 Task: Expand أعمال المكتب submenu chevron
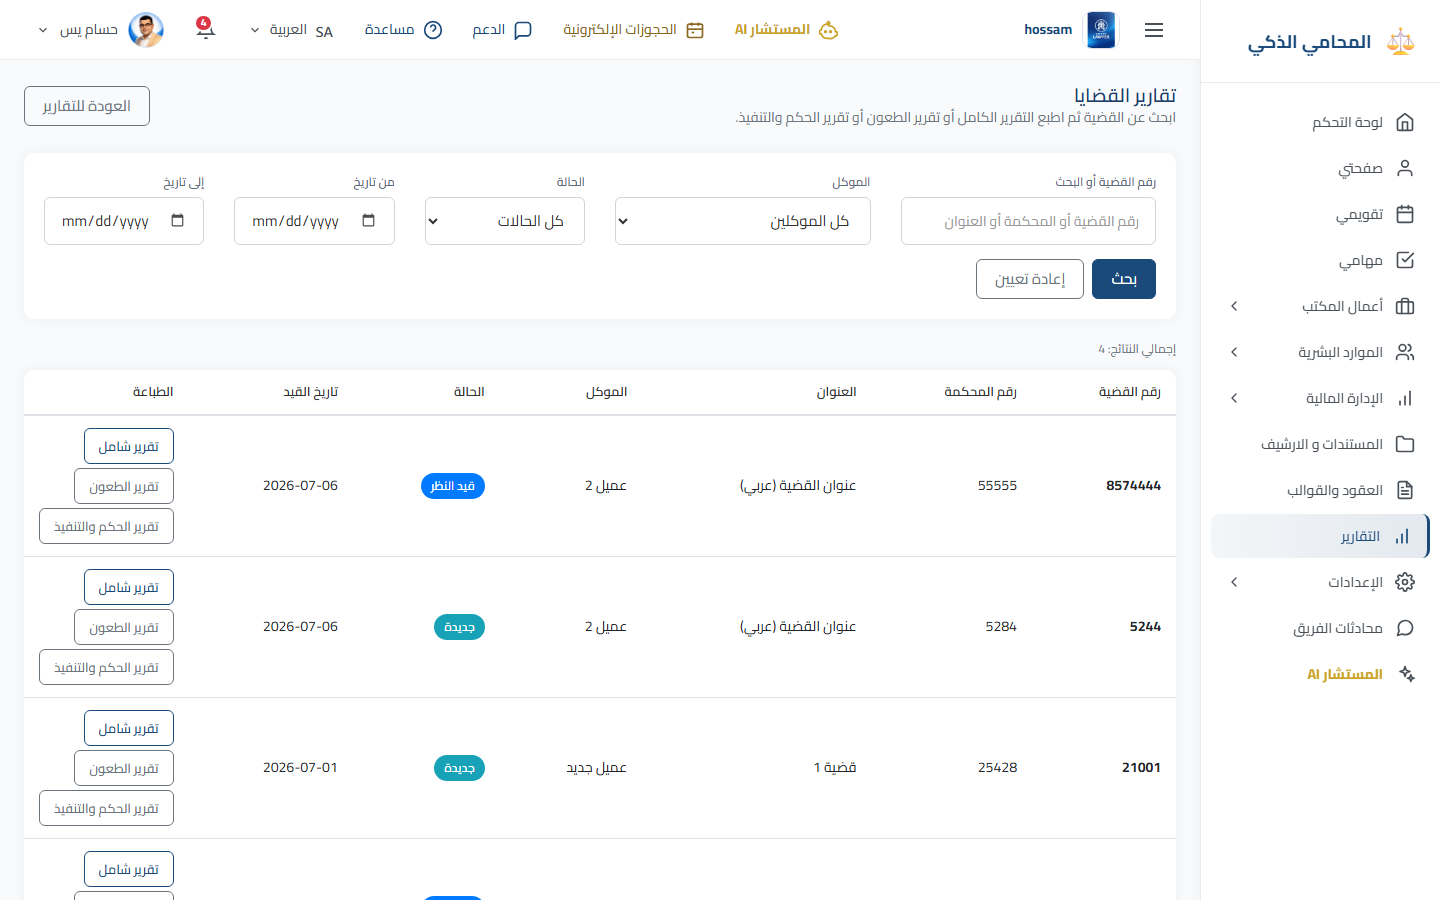[x=1234, y=306]
